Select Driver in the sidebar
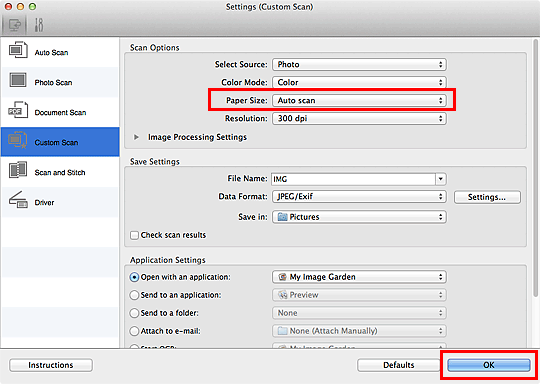This screenshot has width=540, height=384. pyautogui.click(x=60, y=202)
